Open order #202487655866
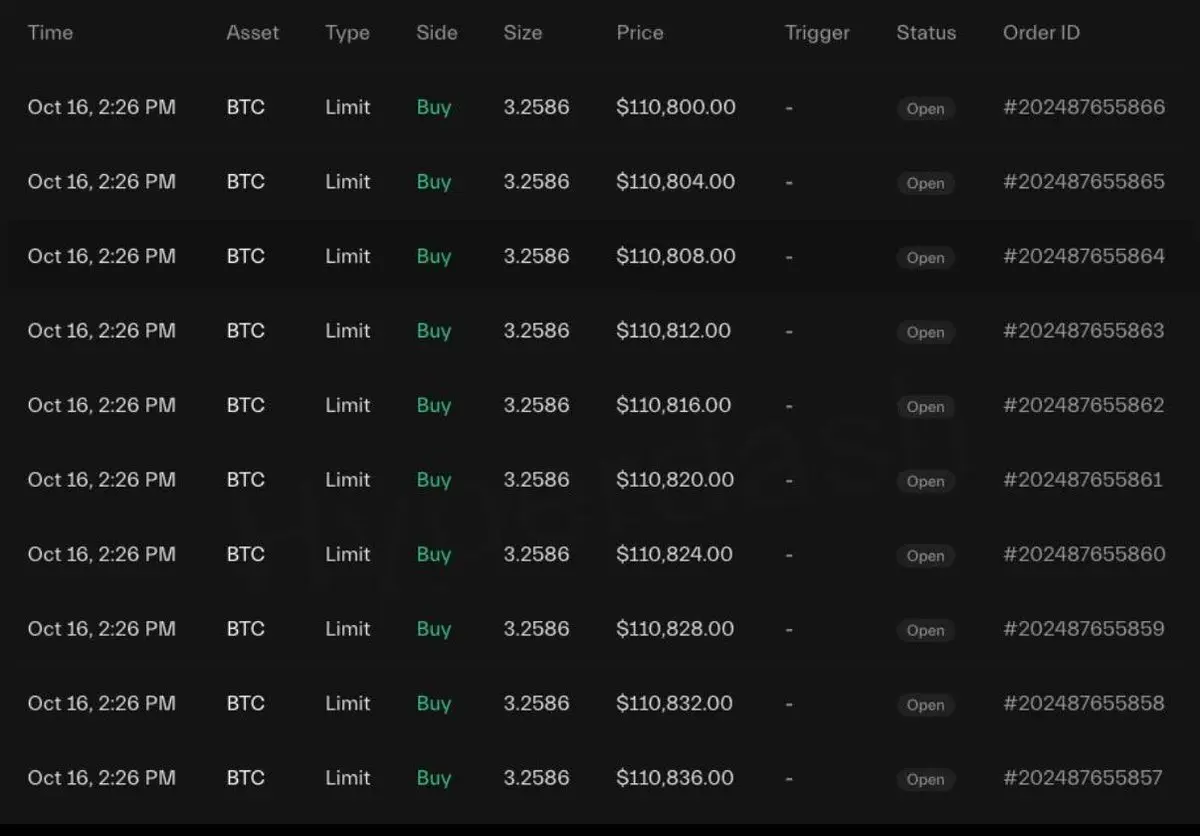 [x=1083, y=107]
